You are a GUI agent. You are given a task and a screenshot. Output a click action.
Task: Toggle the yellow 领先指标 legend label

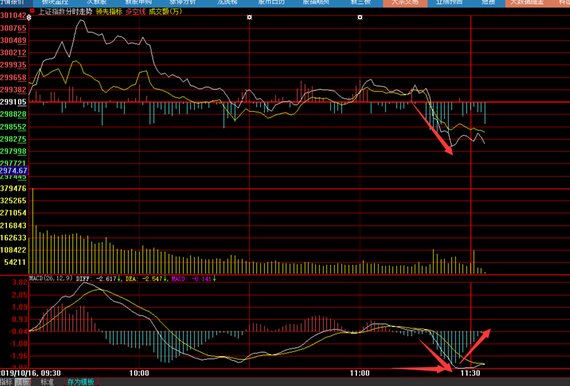109,12
